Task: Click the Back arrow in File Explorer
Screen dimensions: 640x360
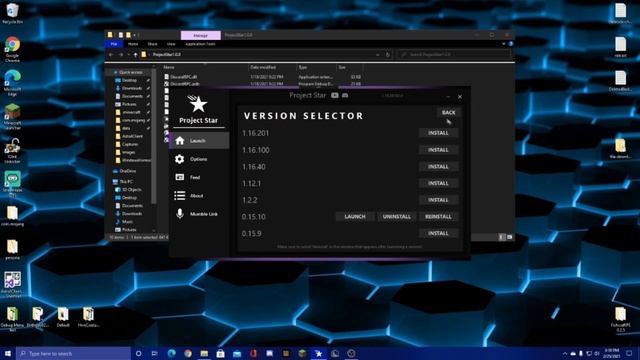Action: (x=111, y=54)
